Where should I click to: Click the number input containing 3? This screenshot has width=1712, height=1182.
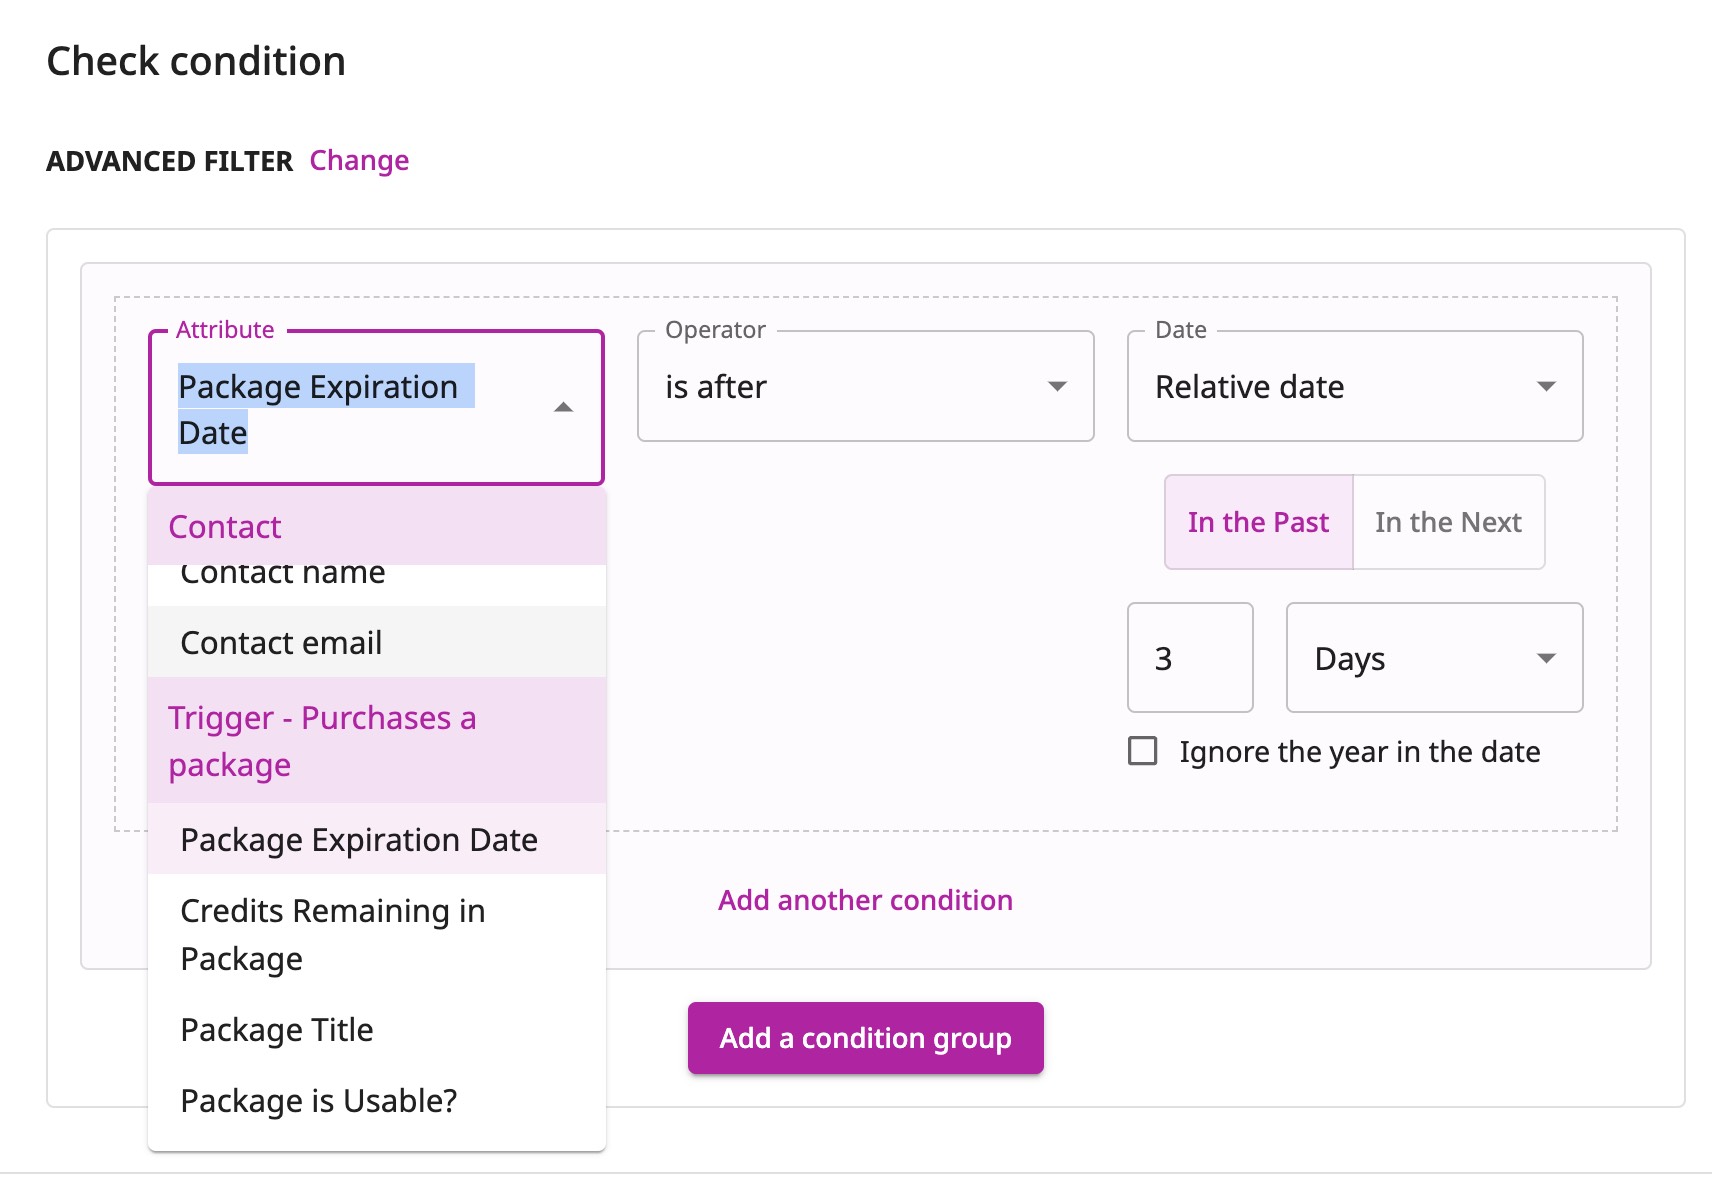1189,658
